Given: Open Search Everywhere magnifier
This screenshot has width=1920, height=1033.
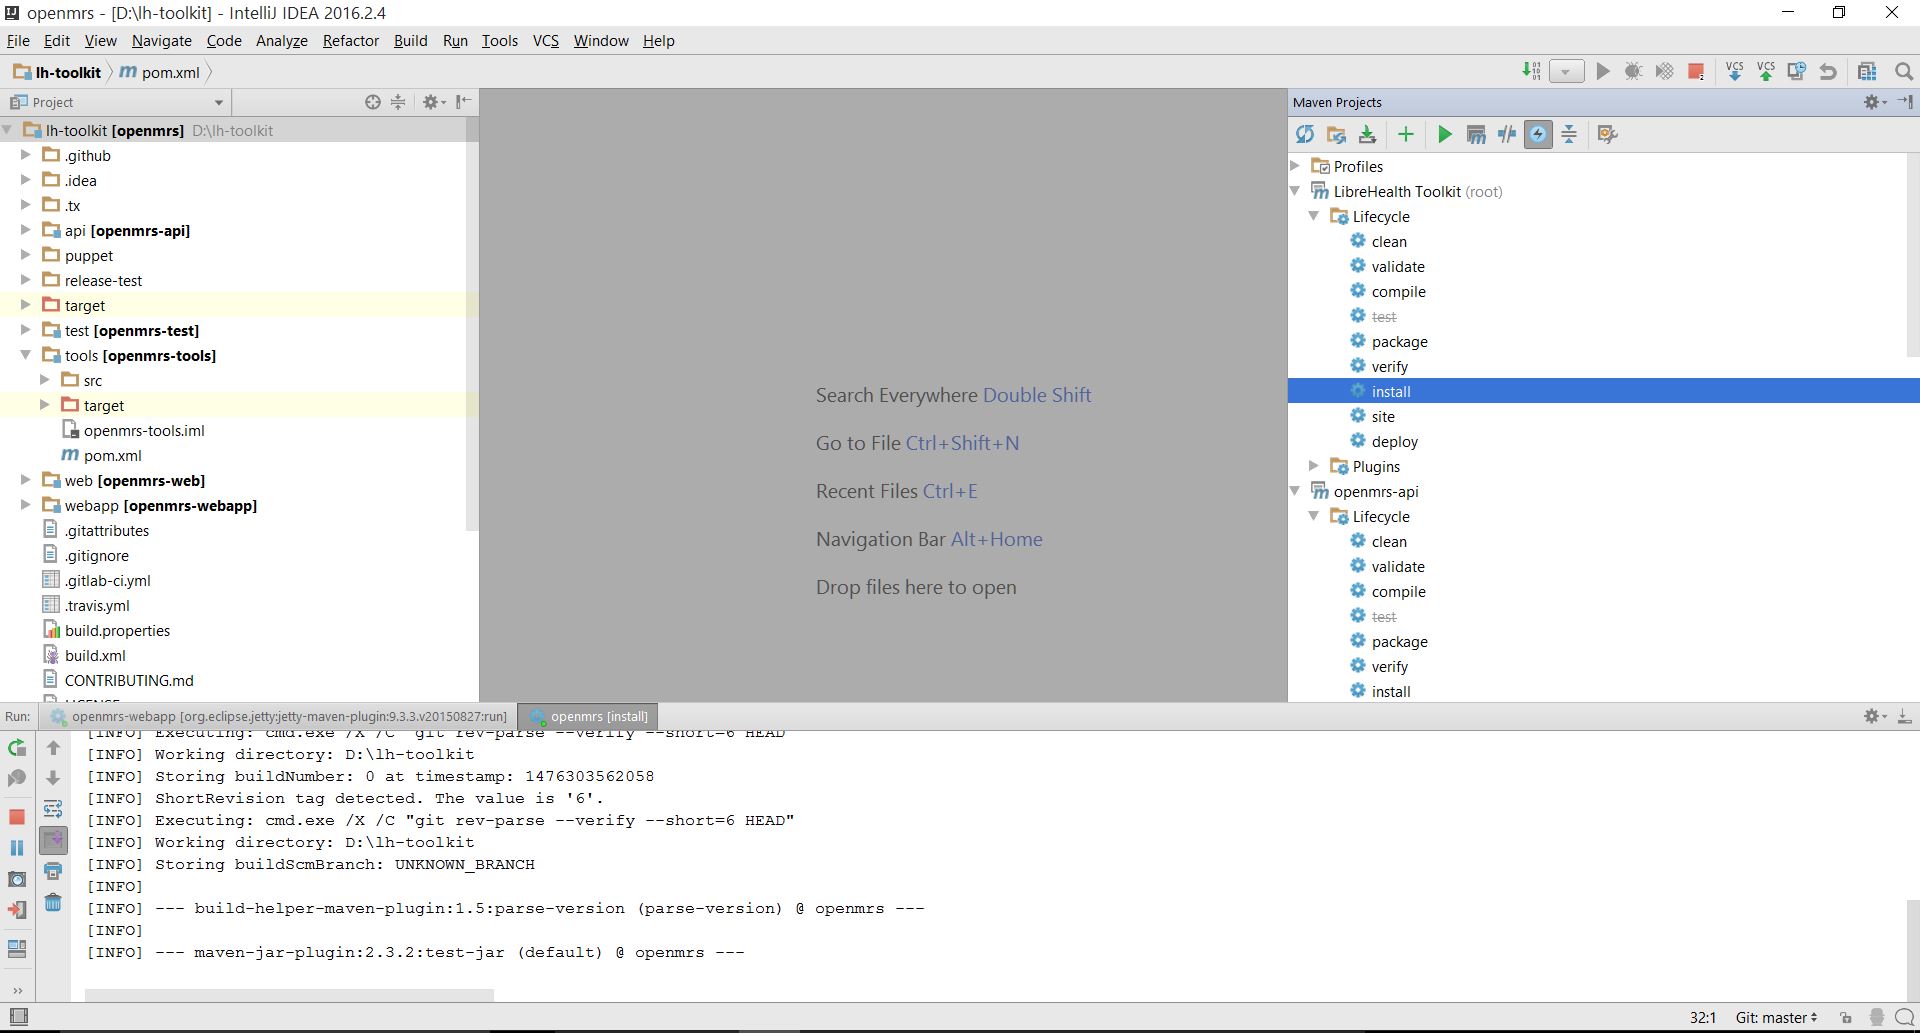Looking at the screenshot, I should (x=1904, y=71).
